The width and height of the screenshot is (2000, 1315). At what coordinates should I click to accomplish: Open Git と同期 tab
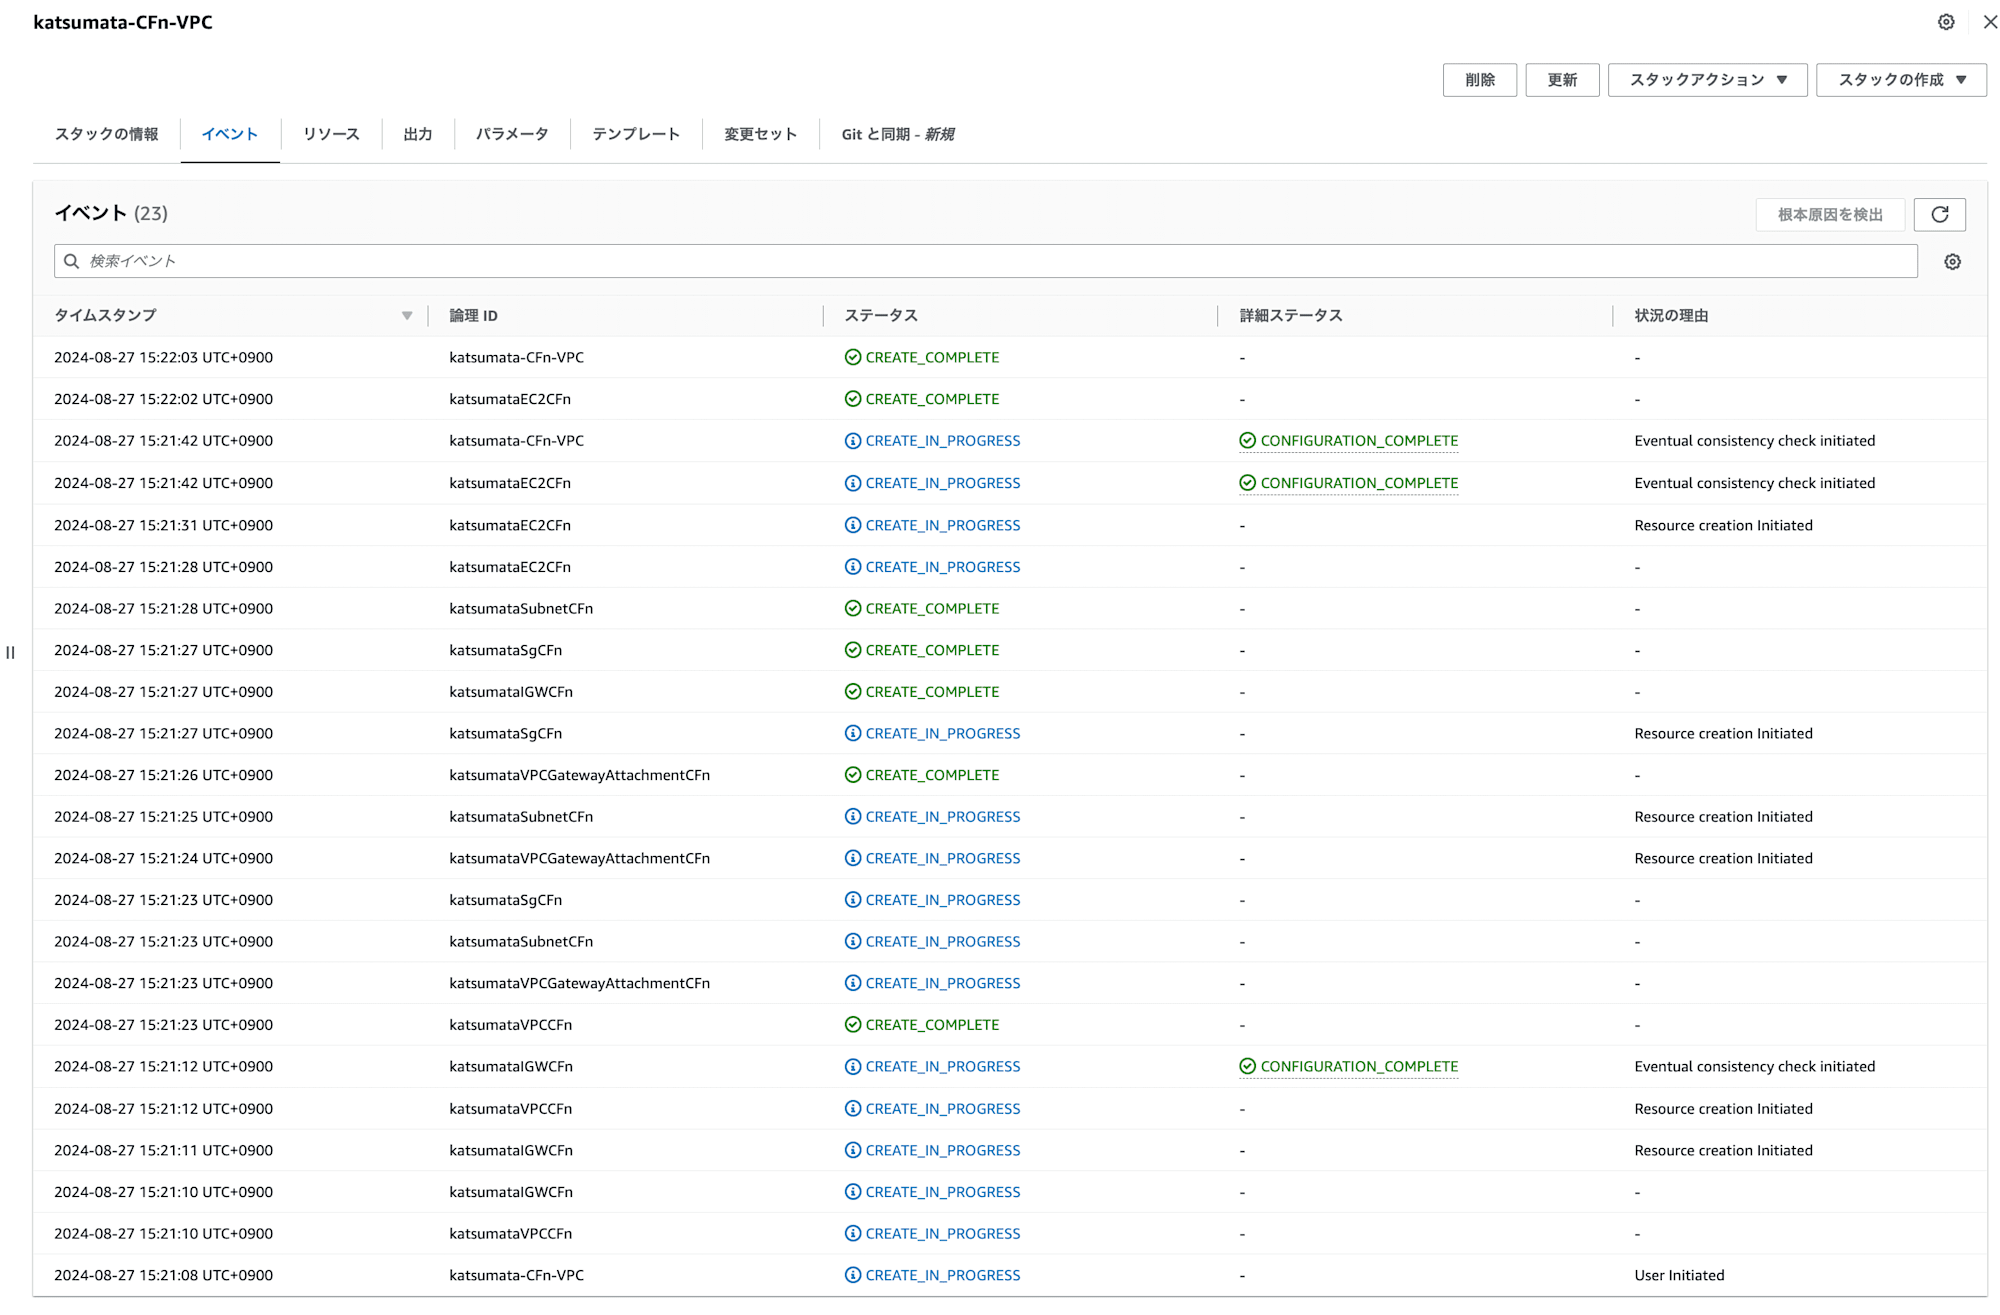coord(898,134)
